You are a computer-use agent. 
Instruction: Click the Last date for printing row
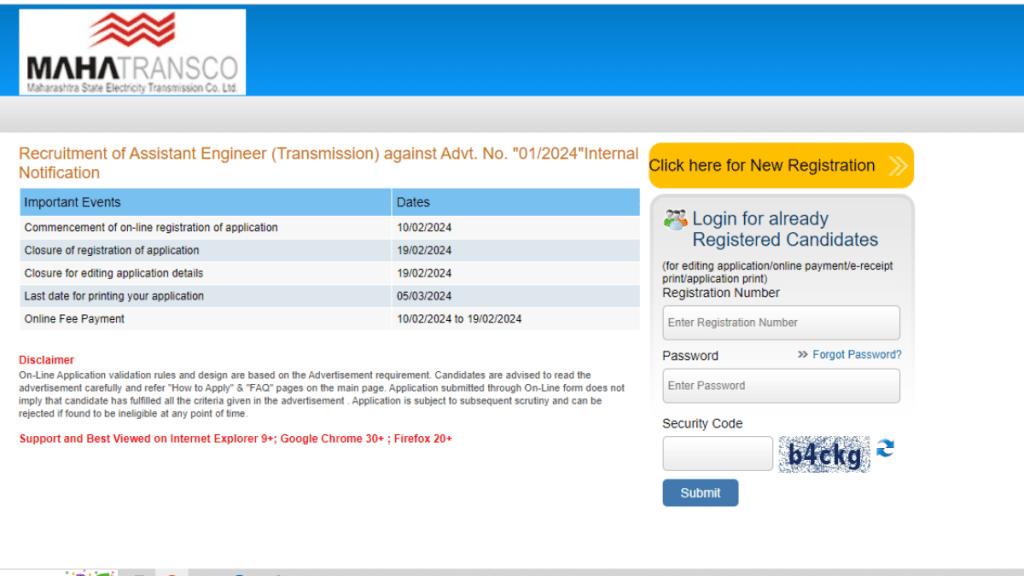[114, 296]
